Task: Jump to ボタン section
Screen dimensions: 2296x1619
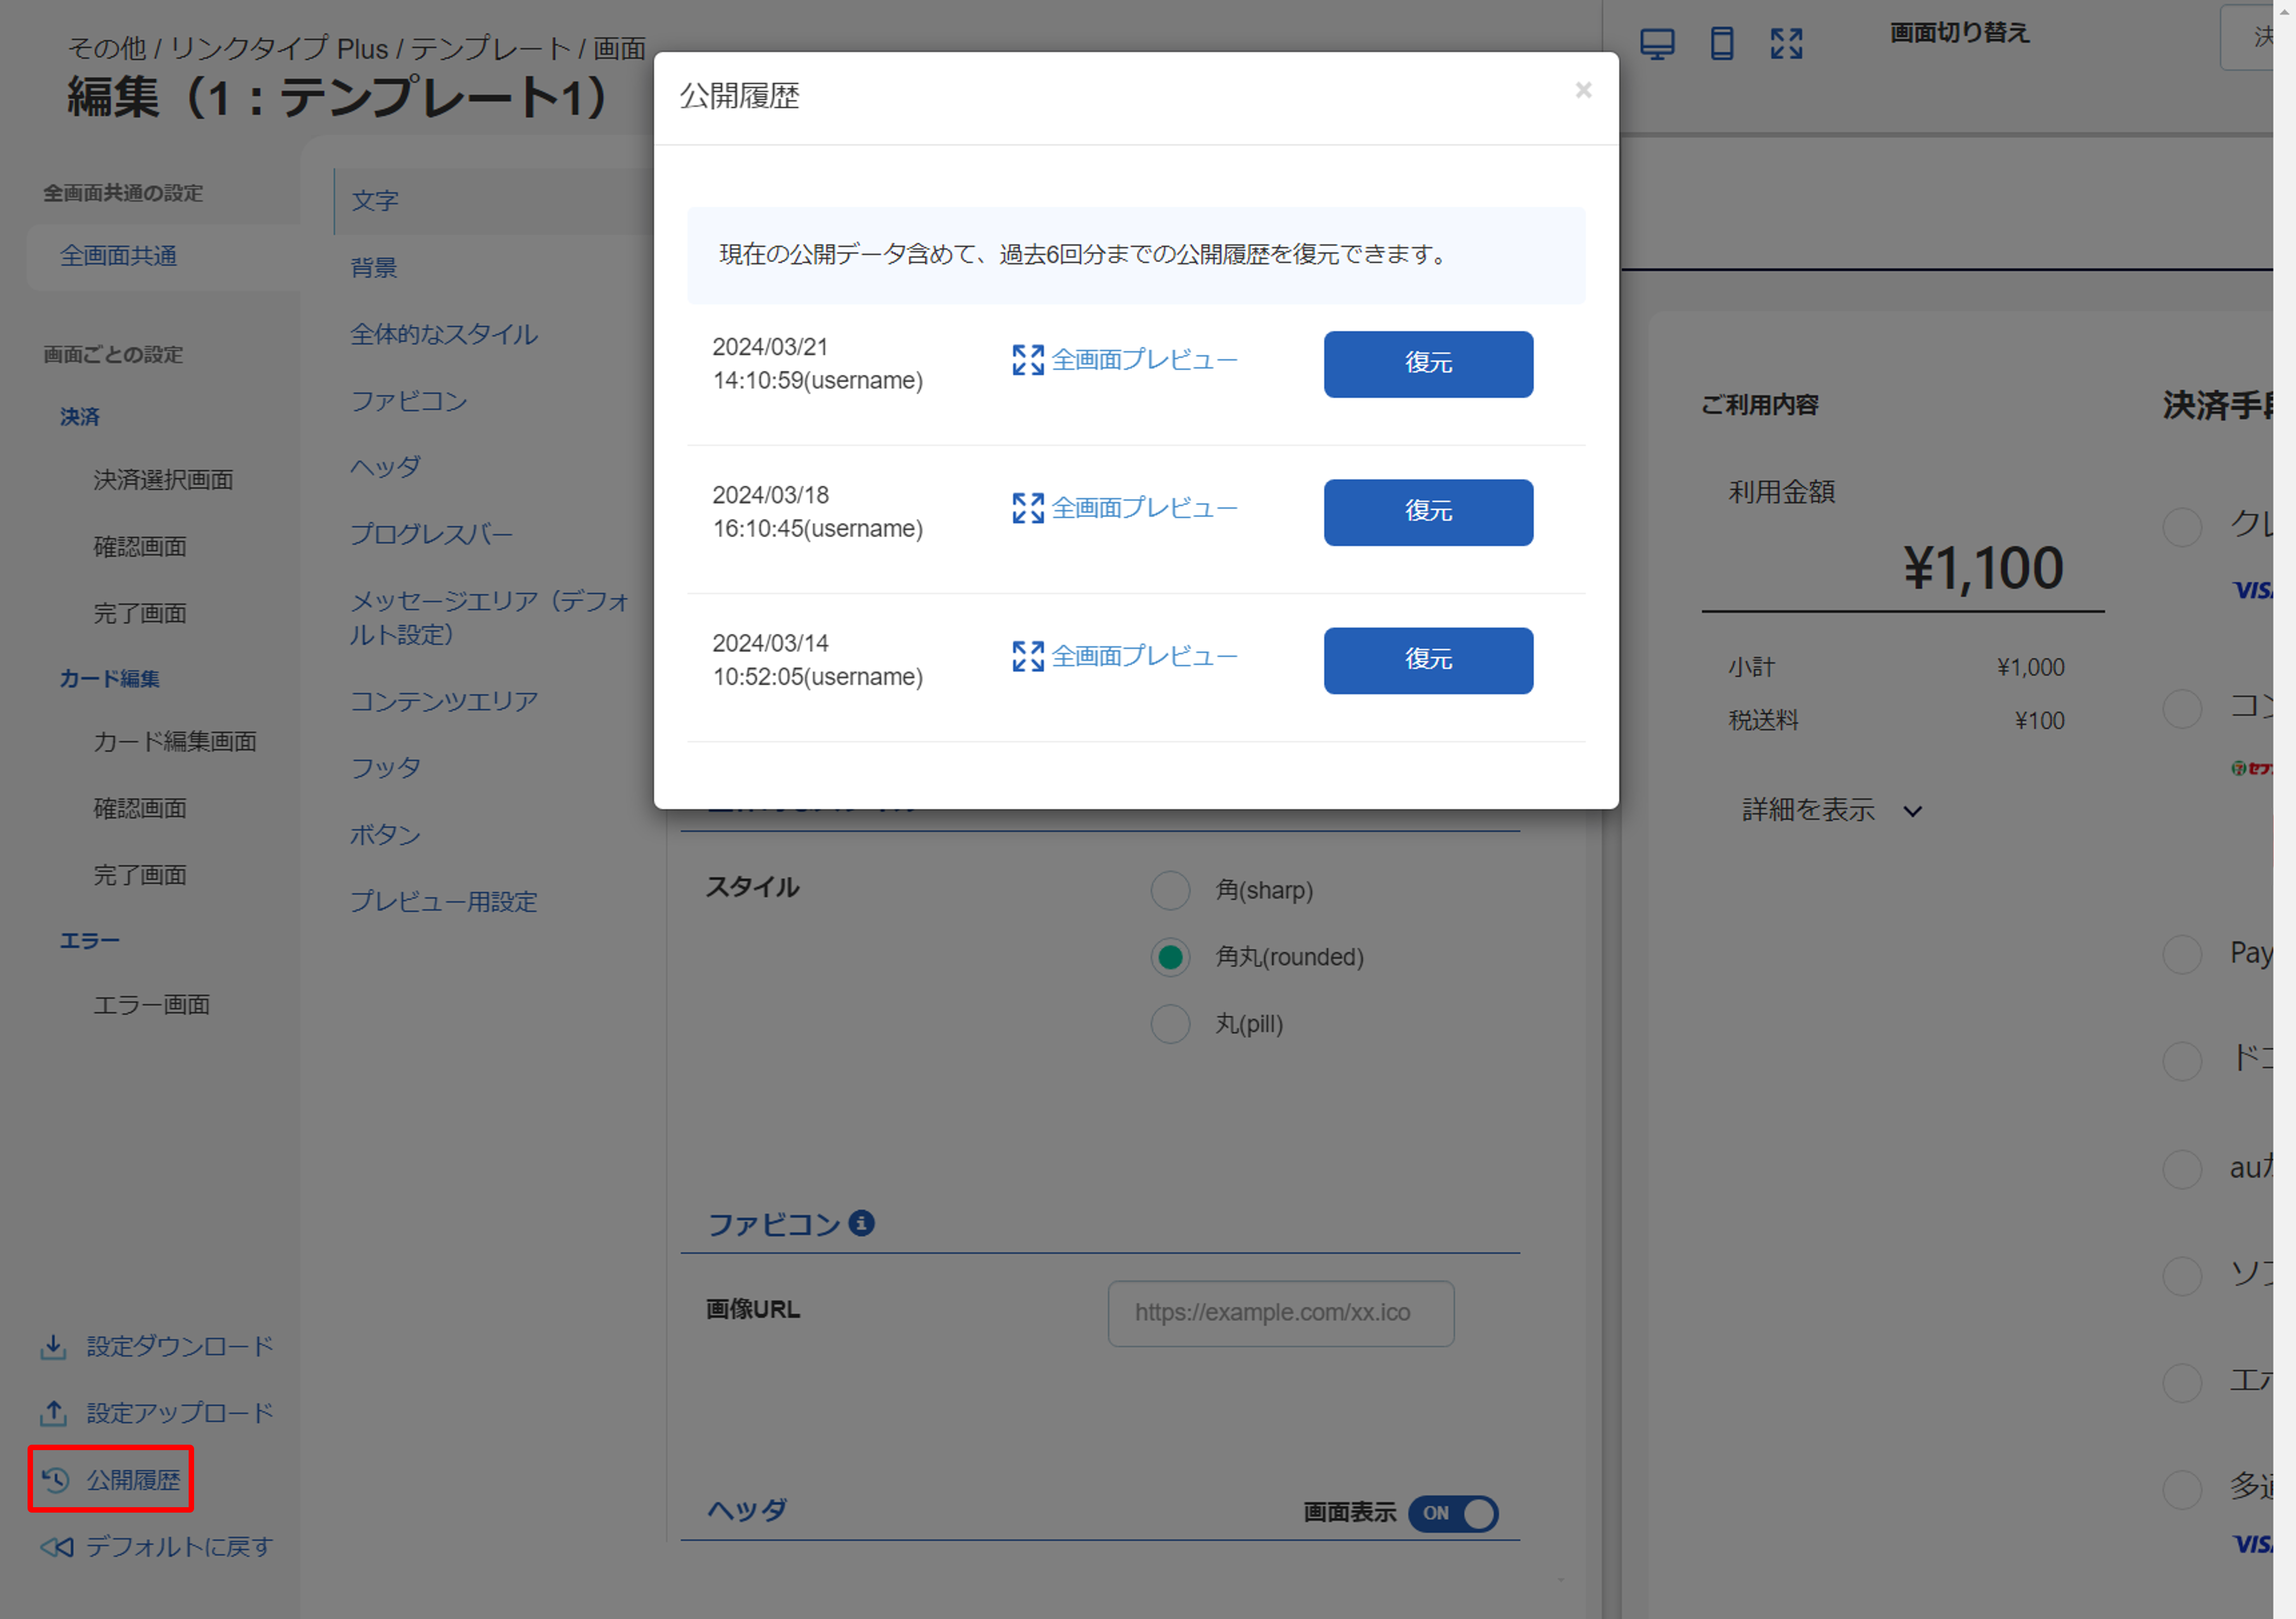Action: (385, 835)
